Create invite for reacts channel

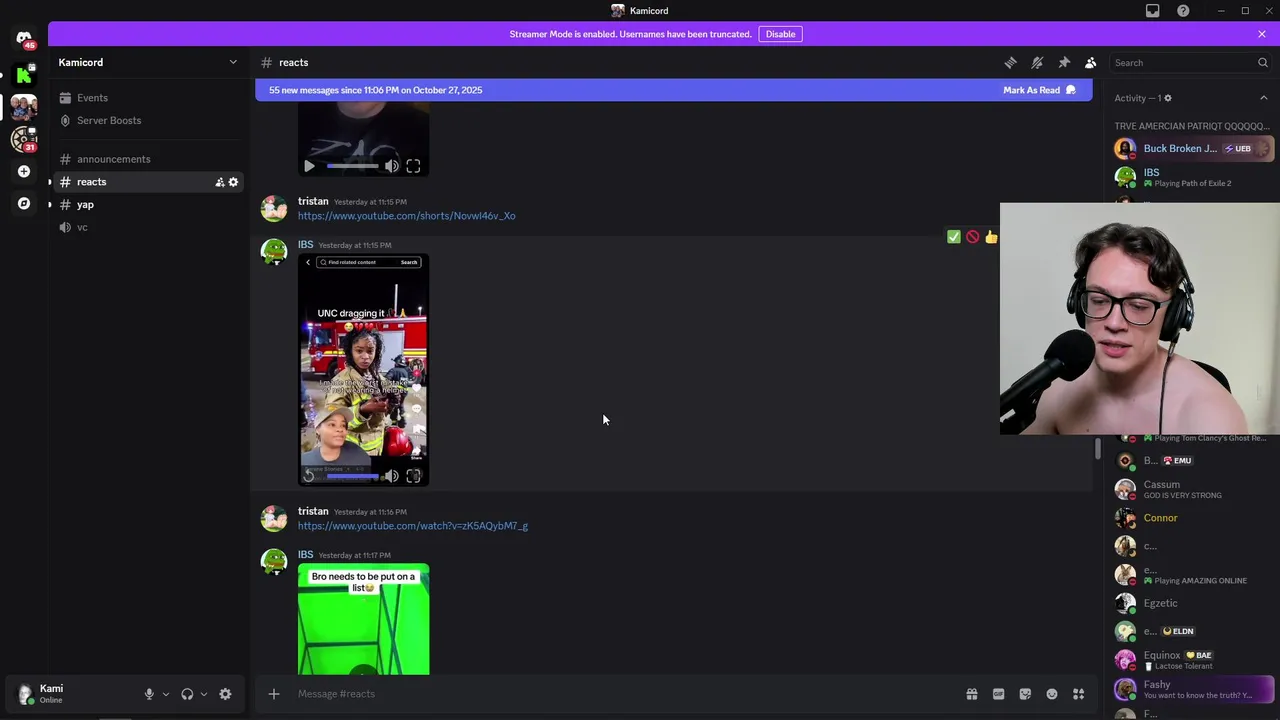pos(219,182)
